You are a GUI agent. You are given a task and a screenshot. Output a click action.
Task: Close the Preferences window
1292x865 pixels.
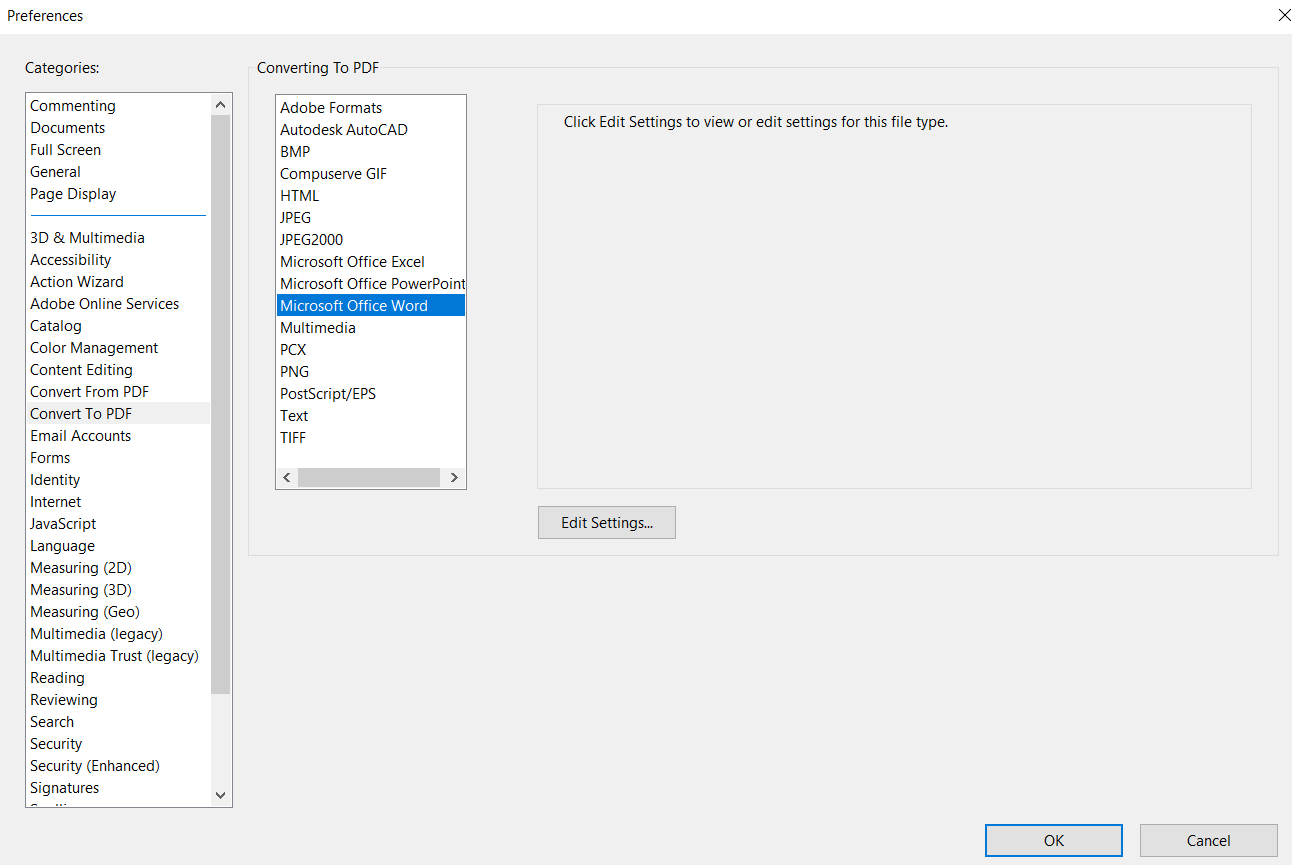pos(1284,15)
